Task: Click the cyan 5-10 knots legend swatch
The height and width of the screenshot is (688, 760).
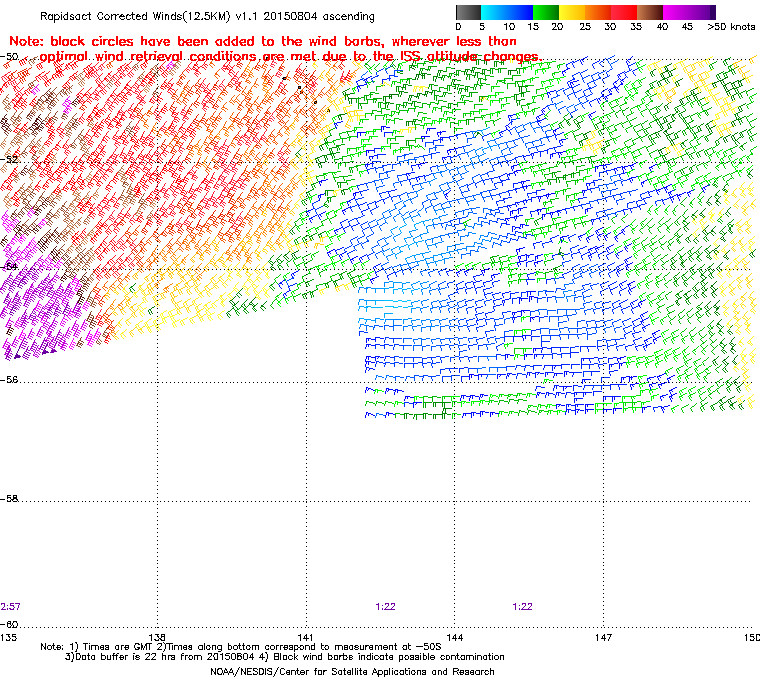Action: [x=494, y=12]
